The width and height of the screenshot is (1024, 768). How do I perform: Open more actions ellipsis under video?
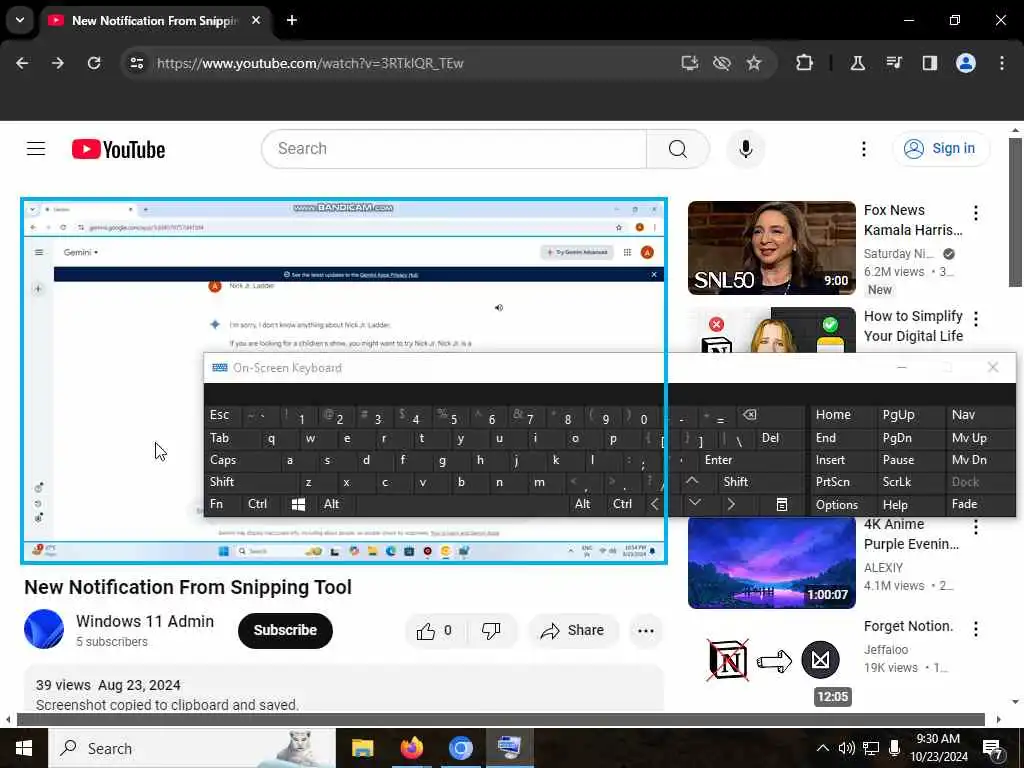645,630
